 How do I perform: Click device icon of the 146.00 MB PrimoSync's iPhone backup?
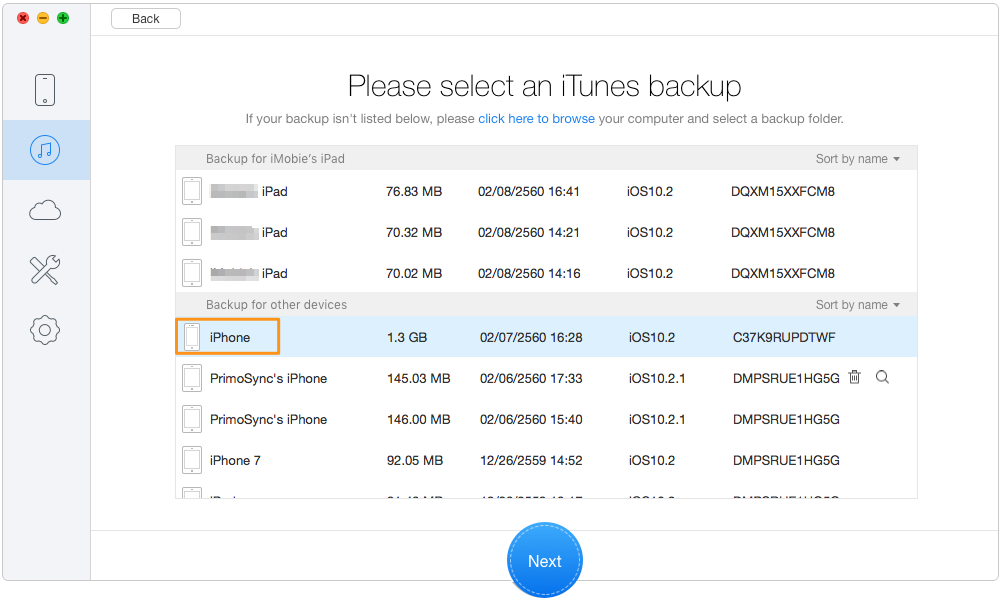click(192, 419)
